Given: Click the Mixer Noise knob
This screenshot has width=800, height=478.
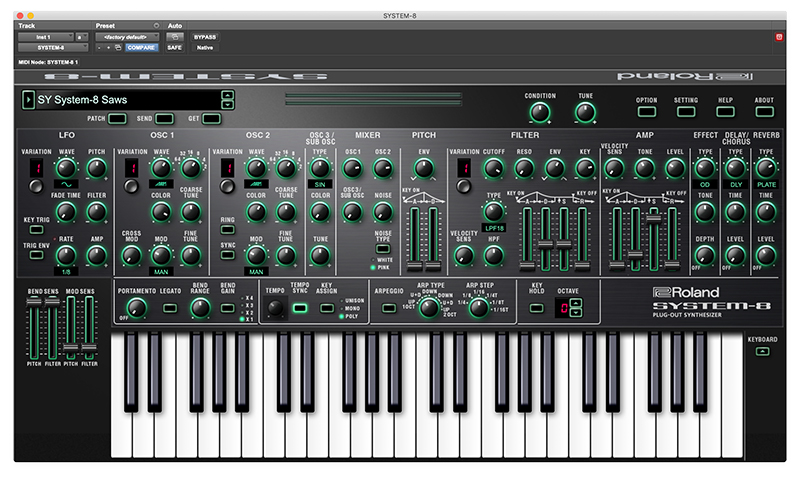Looking at the screenshot, I should click(383, 212).
